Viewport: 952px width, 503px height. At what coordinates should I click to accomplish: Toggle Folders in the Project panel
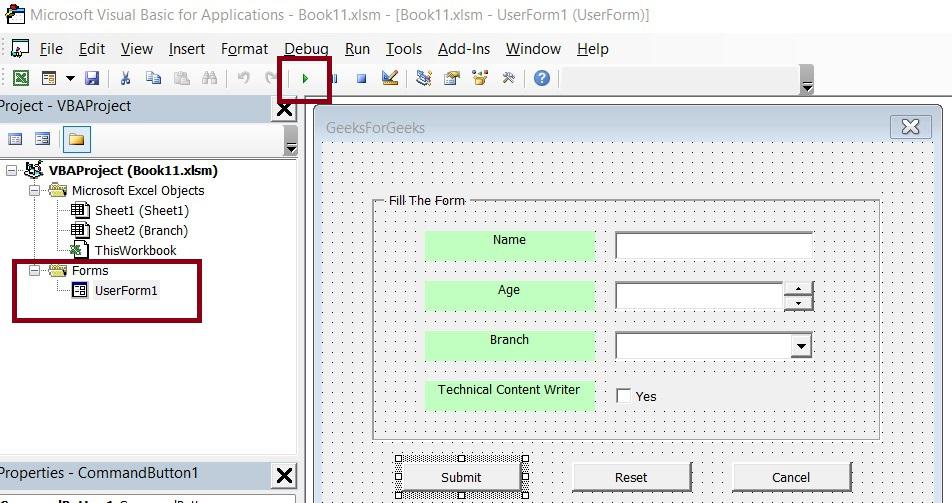[x=76, y=140]
